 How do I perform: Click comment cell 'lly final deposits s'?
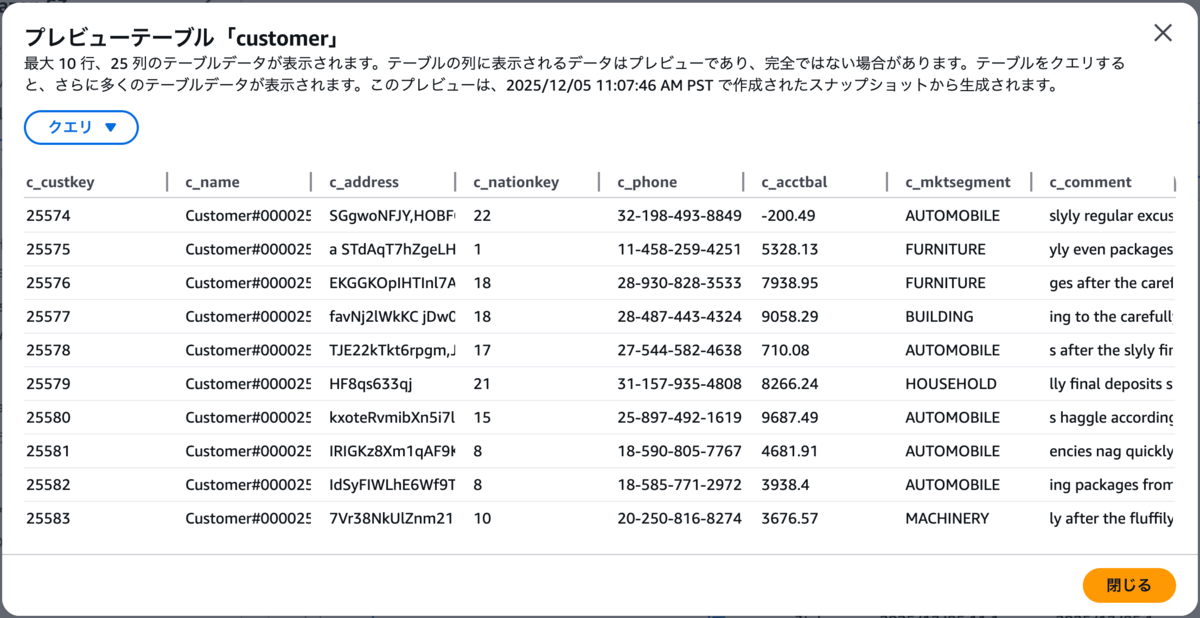coord(1112,384)
